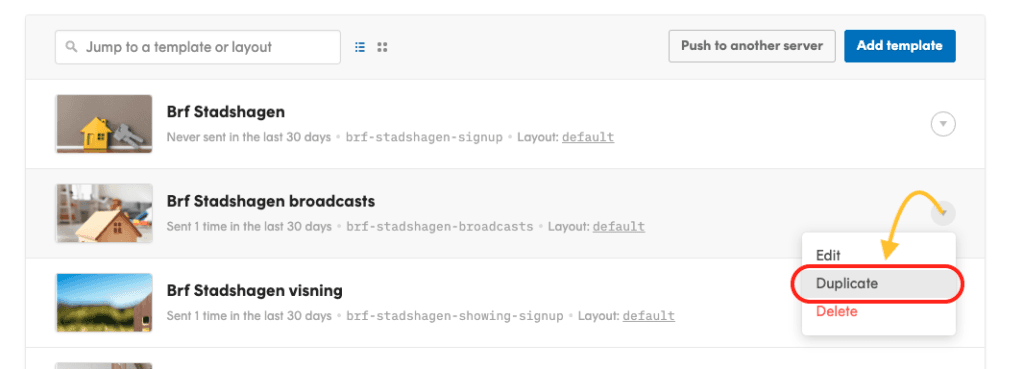The width and height of the screenshot is (1024, 369).
Task: Open default layout link for Brf Stadshagen
Action: 588,137
